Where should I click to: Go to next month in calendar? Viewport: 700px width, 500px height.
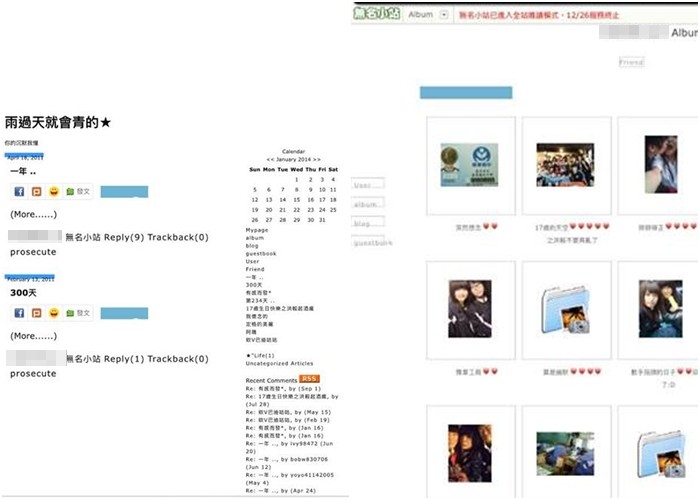pyautogui.click(x=316, y=160)
